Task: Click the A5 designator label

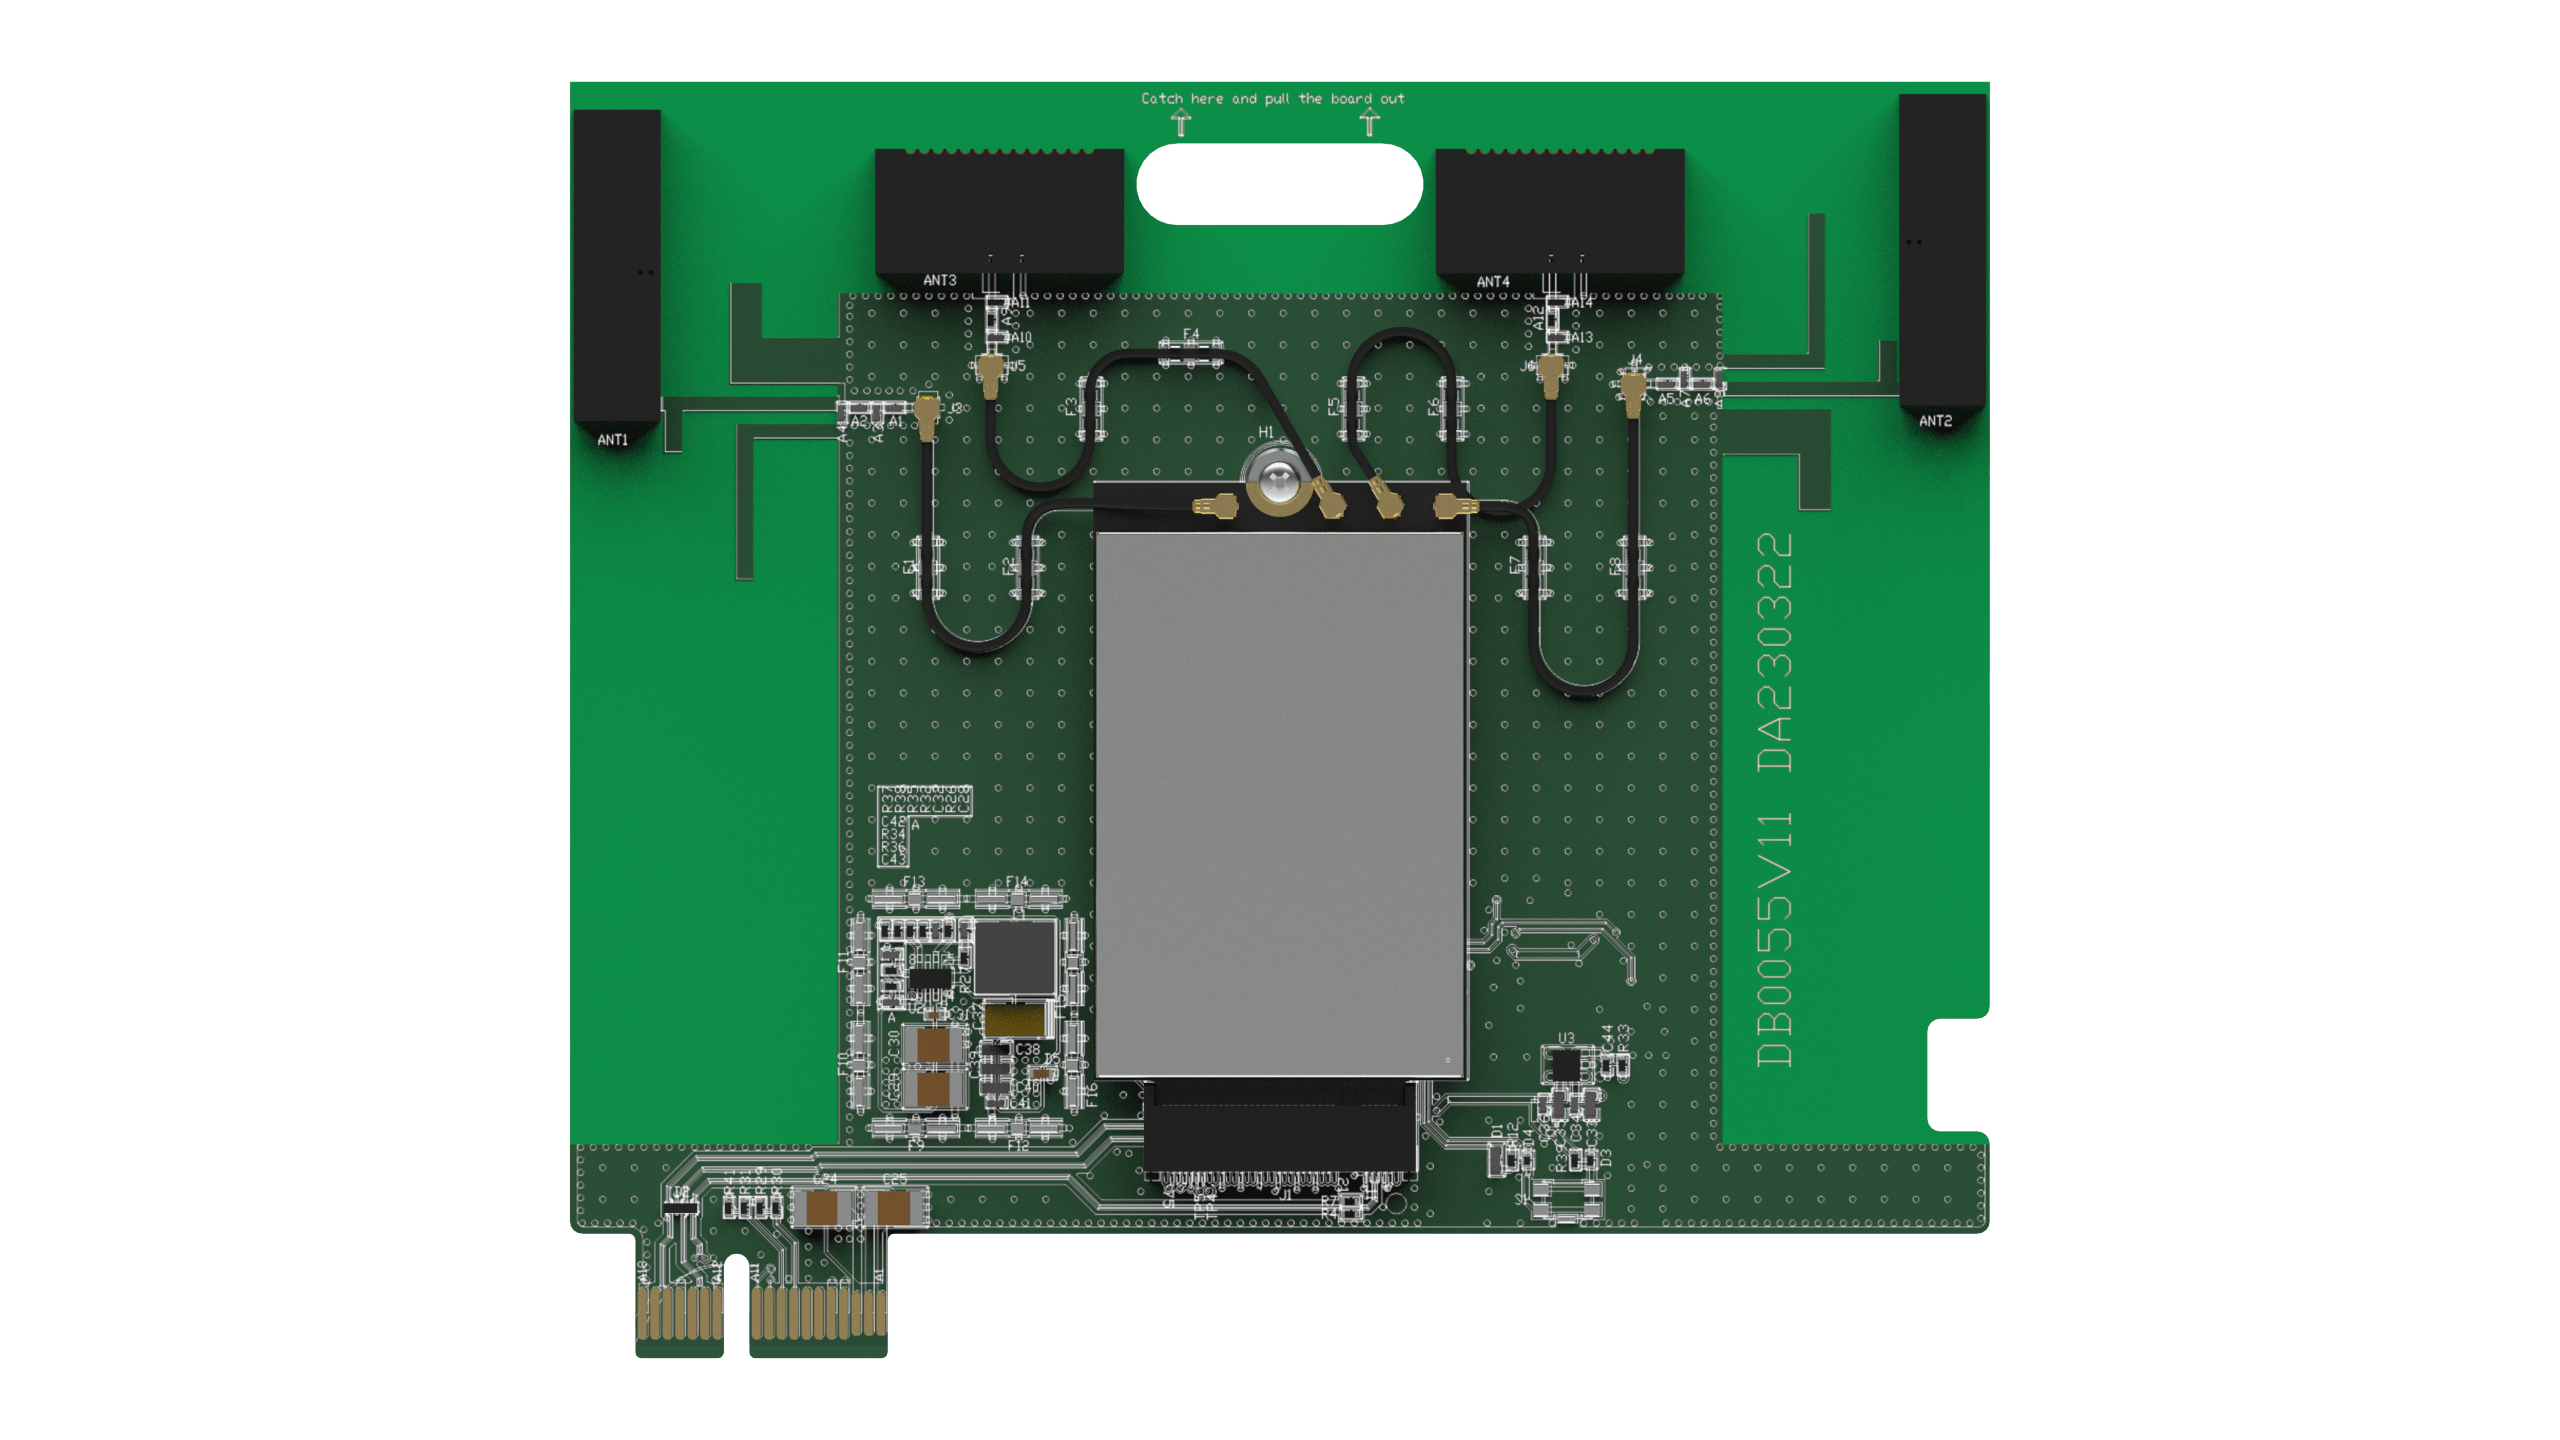Action: point(1666,399)
